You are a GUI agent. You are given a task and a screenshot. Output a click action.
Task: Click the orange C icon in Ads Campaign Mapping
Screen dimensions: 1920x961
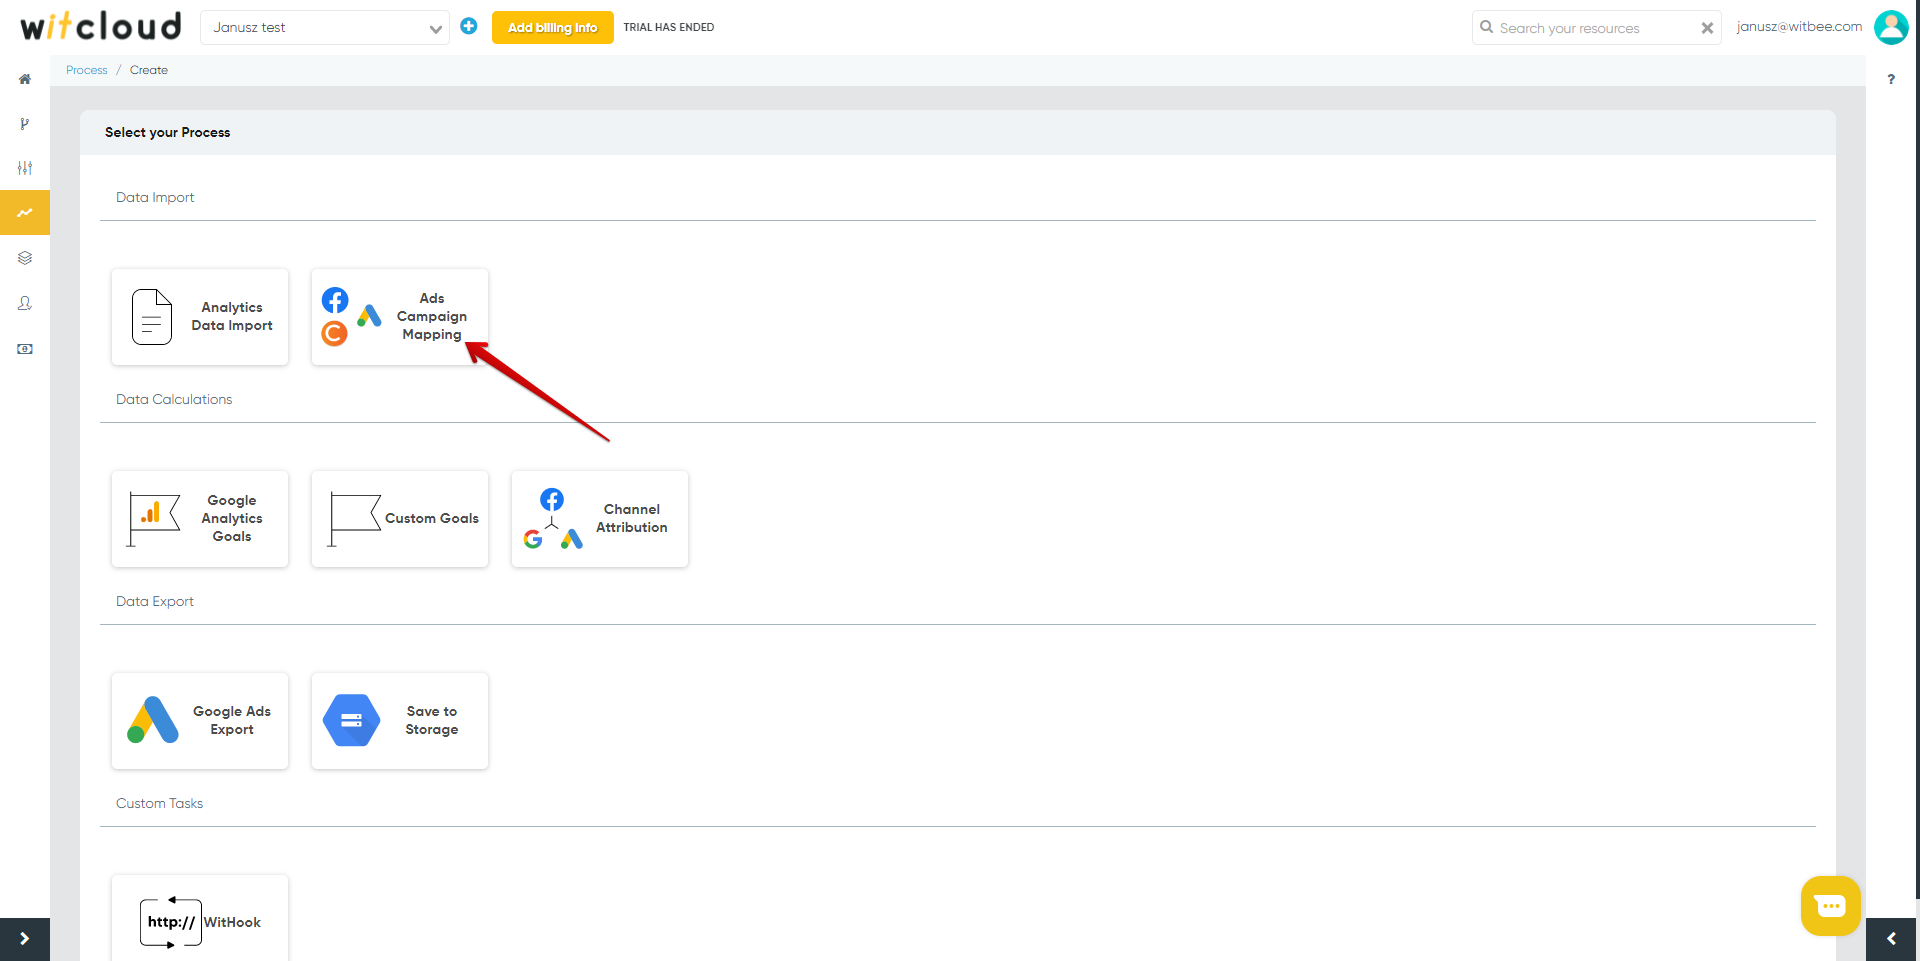coord(334,333)
